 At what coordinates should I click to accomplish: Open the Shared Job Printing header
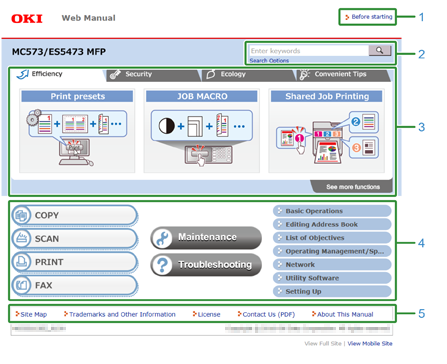coord(327,96)
